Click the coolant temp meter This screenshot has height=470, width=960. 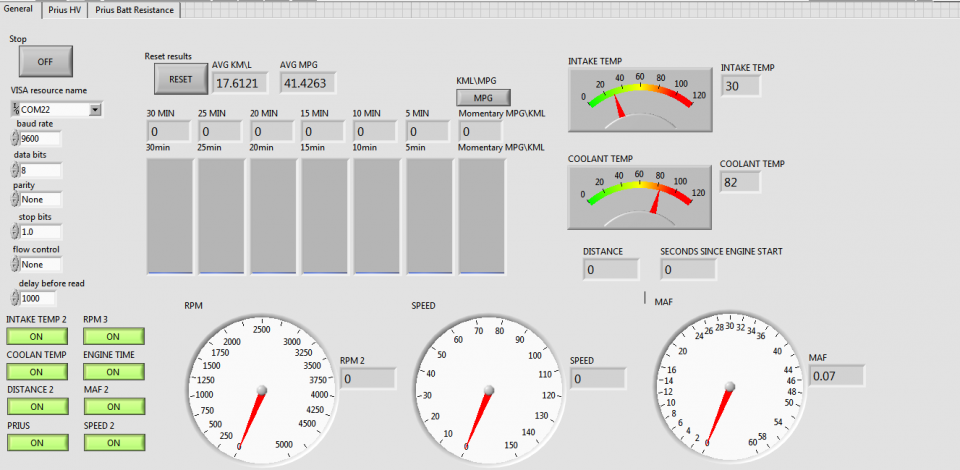point(640,194)
